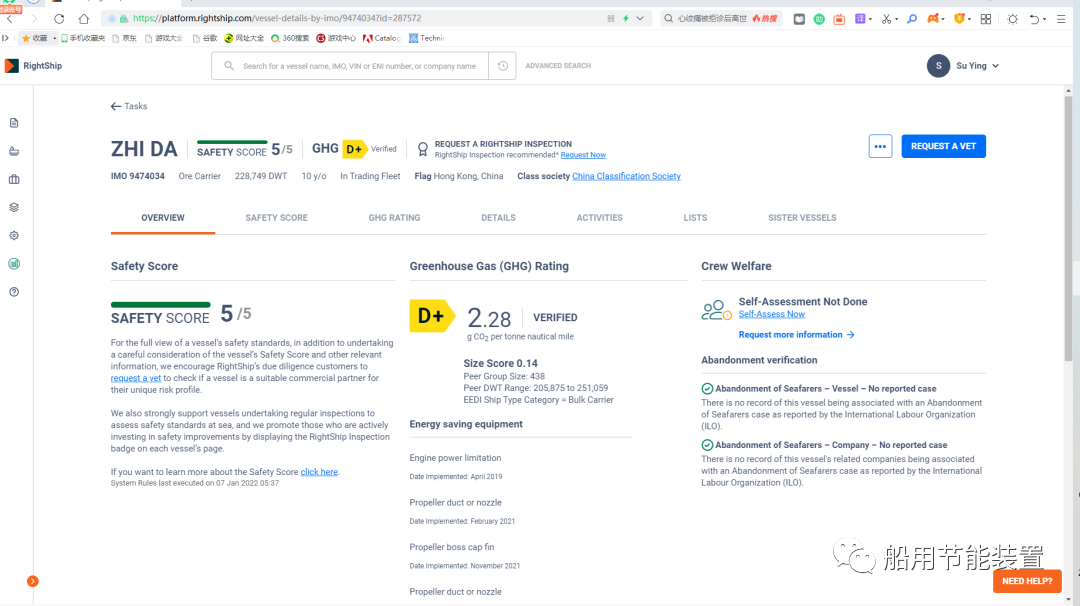
Task: Open China Classification Society link
Action: (x=626, y=176)
